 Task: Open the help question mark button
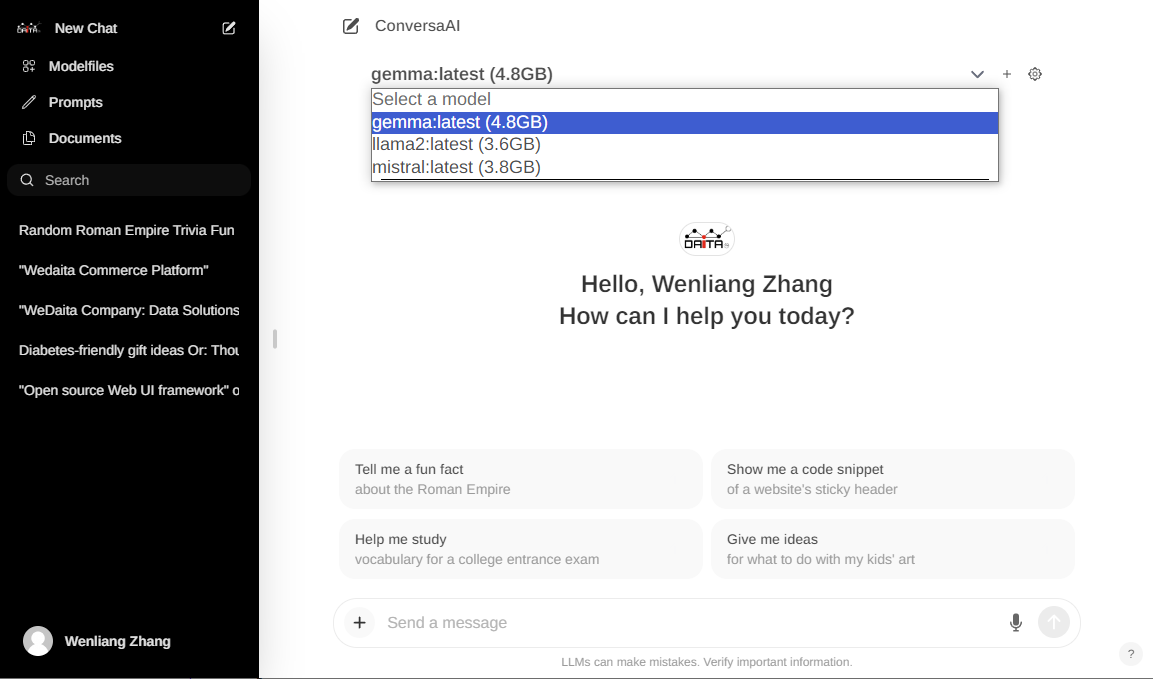pyautogui.click(x=1130, y=654)
